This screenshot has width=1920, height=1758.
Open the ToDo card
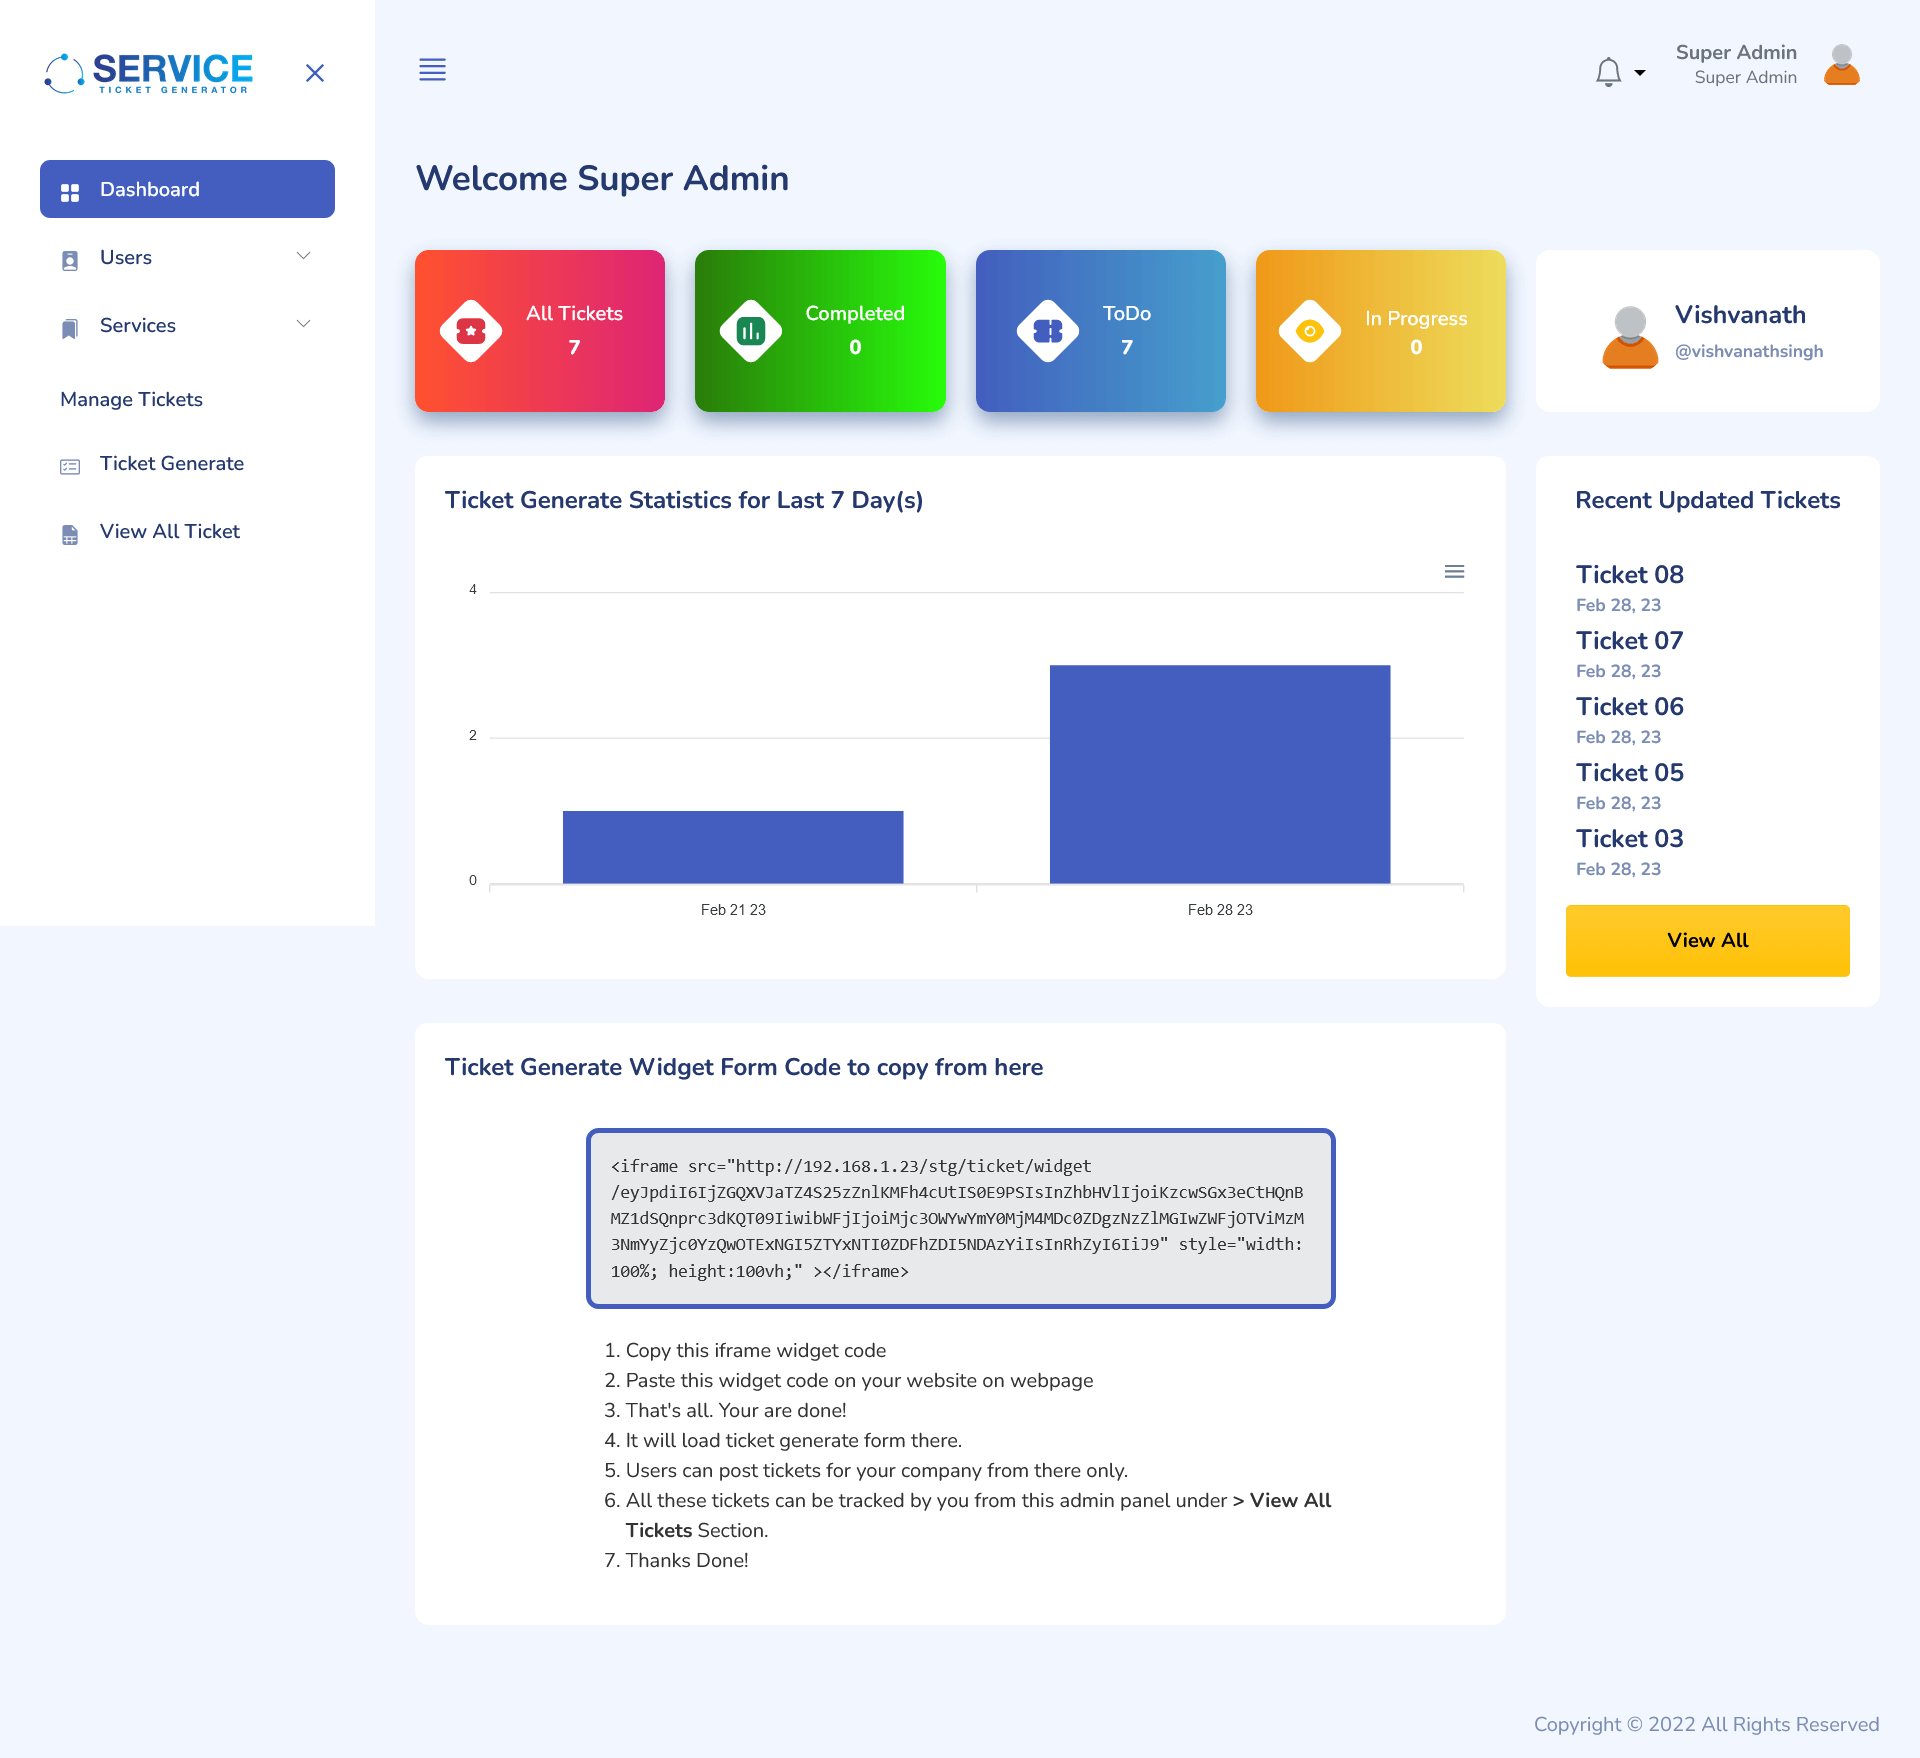[x=1101, y=331]
